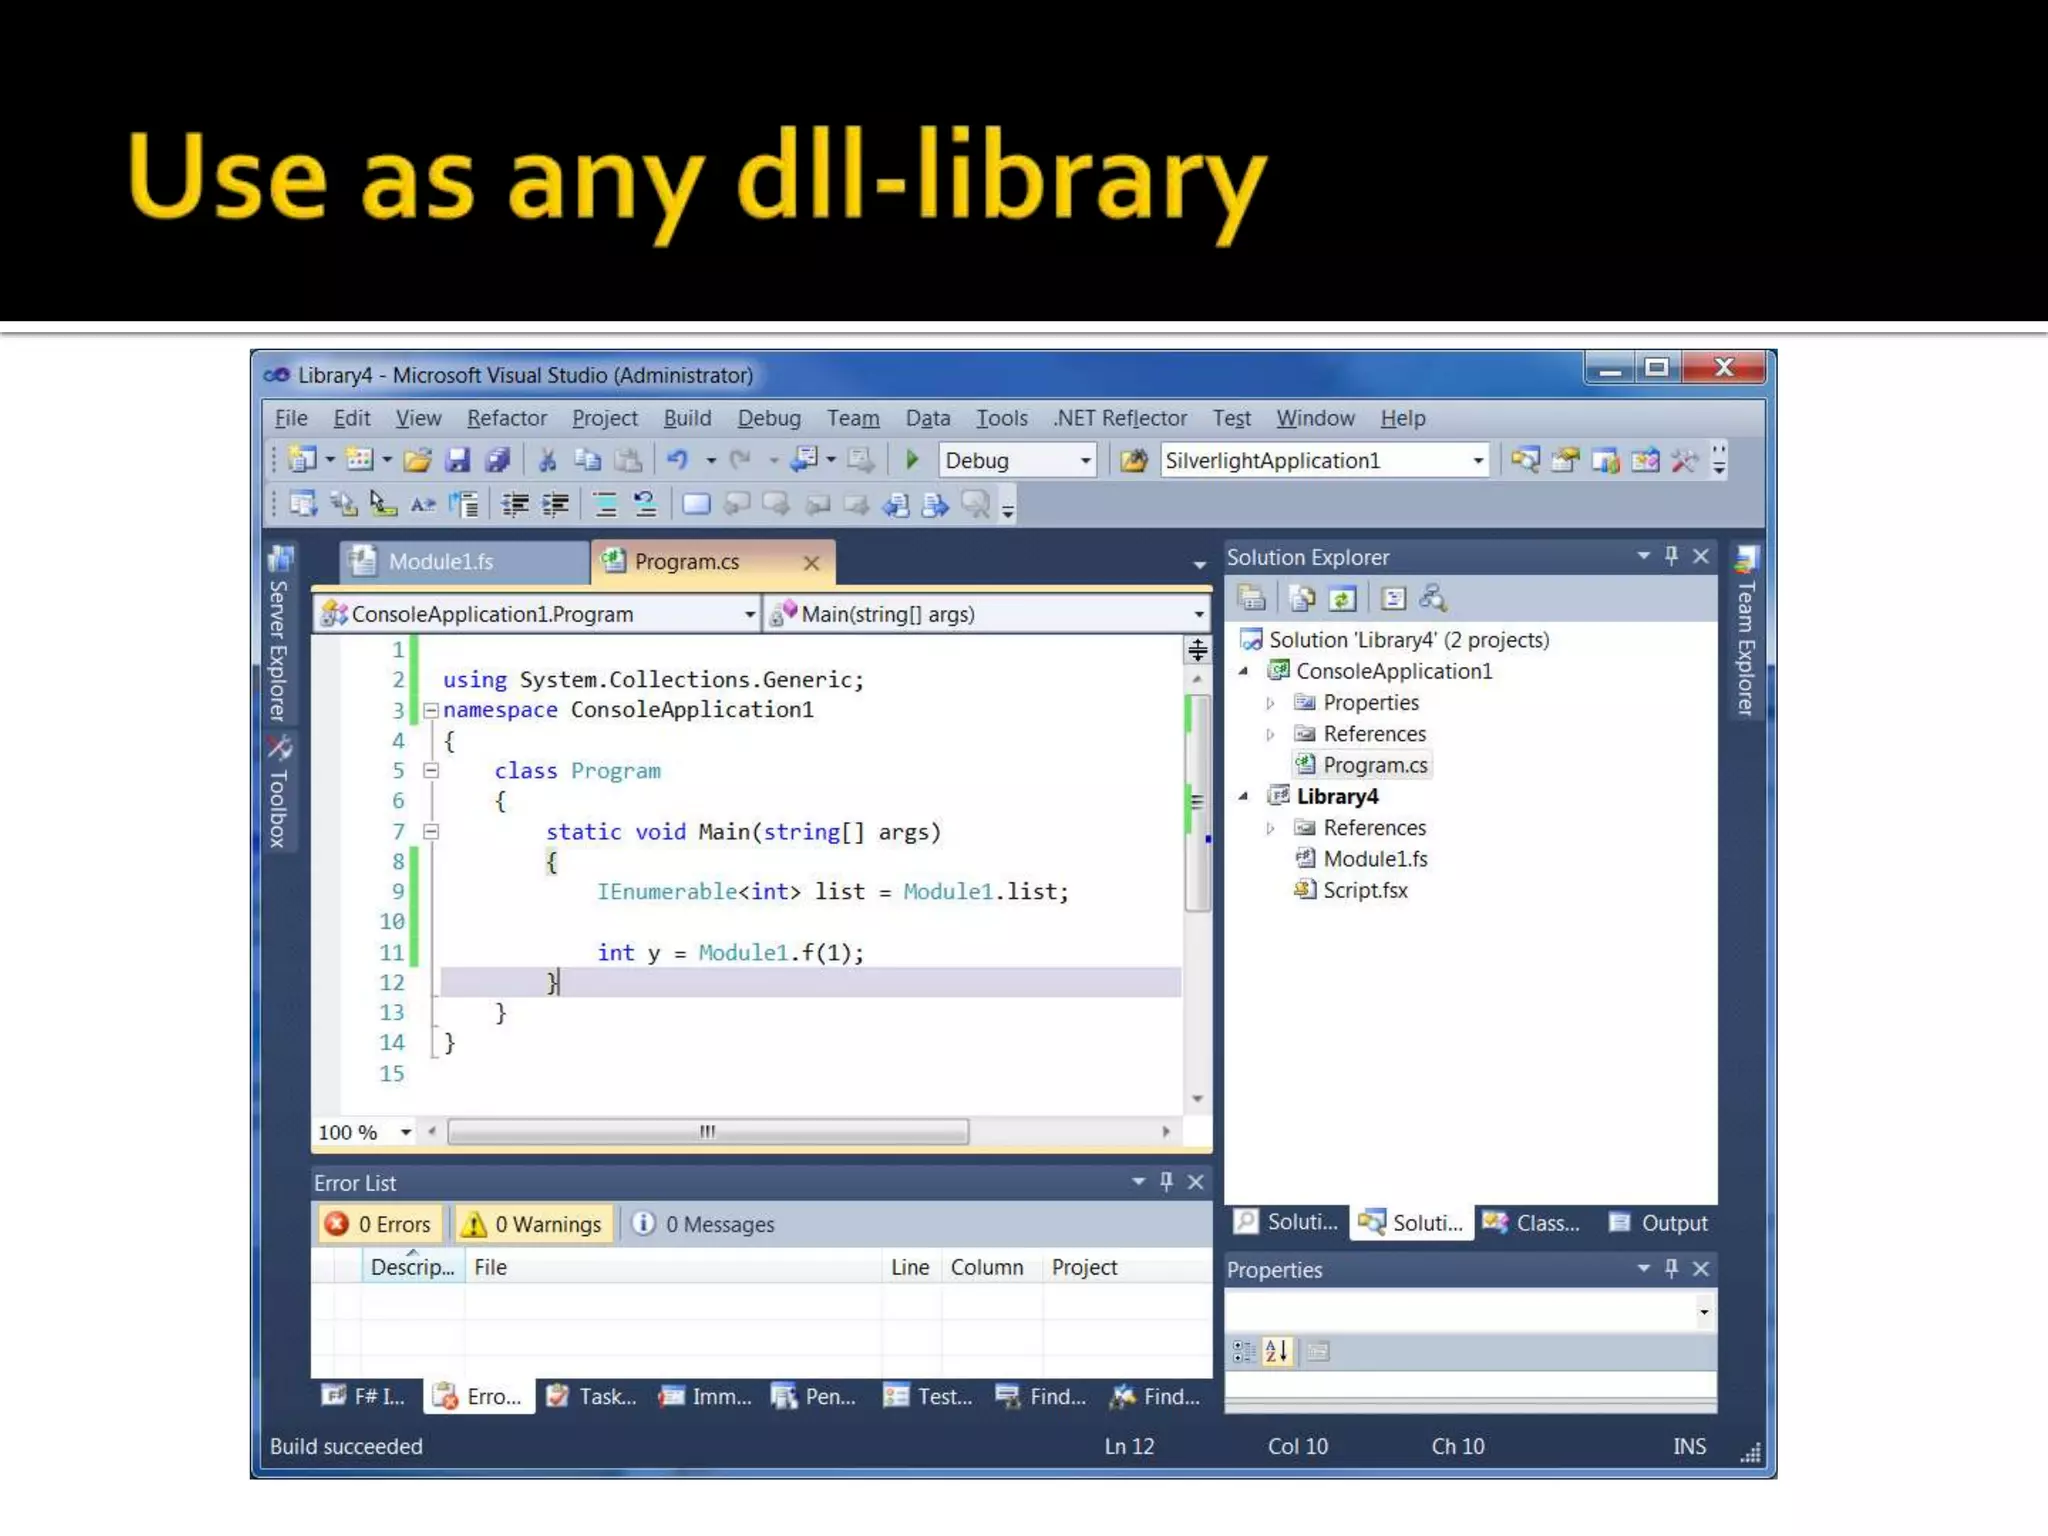Image resolution: width=2048 pixels, height=1536 pixels.
Task: Toggle the 0 Messages filter
Action: coord(703,1224)
